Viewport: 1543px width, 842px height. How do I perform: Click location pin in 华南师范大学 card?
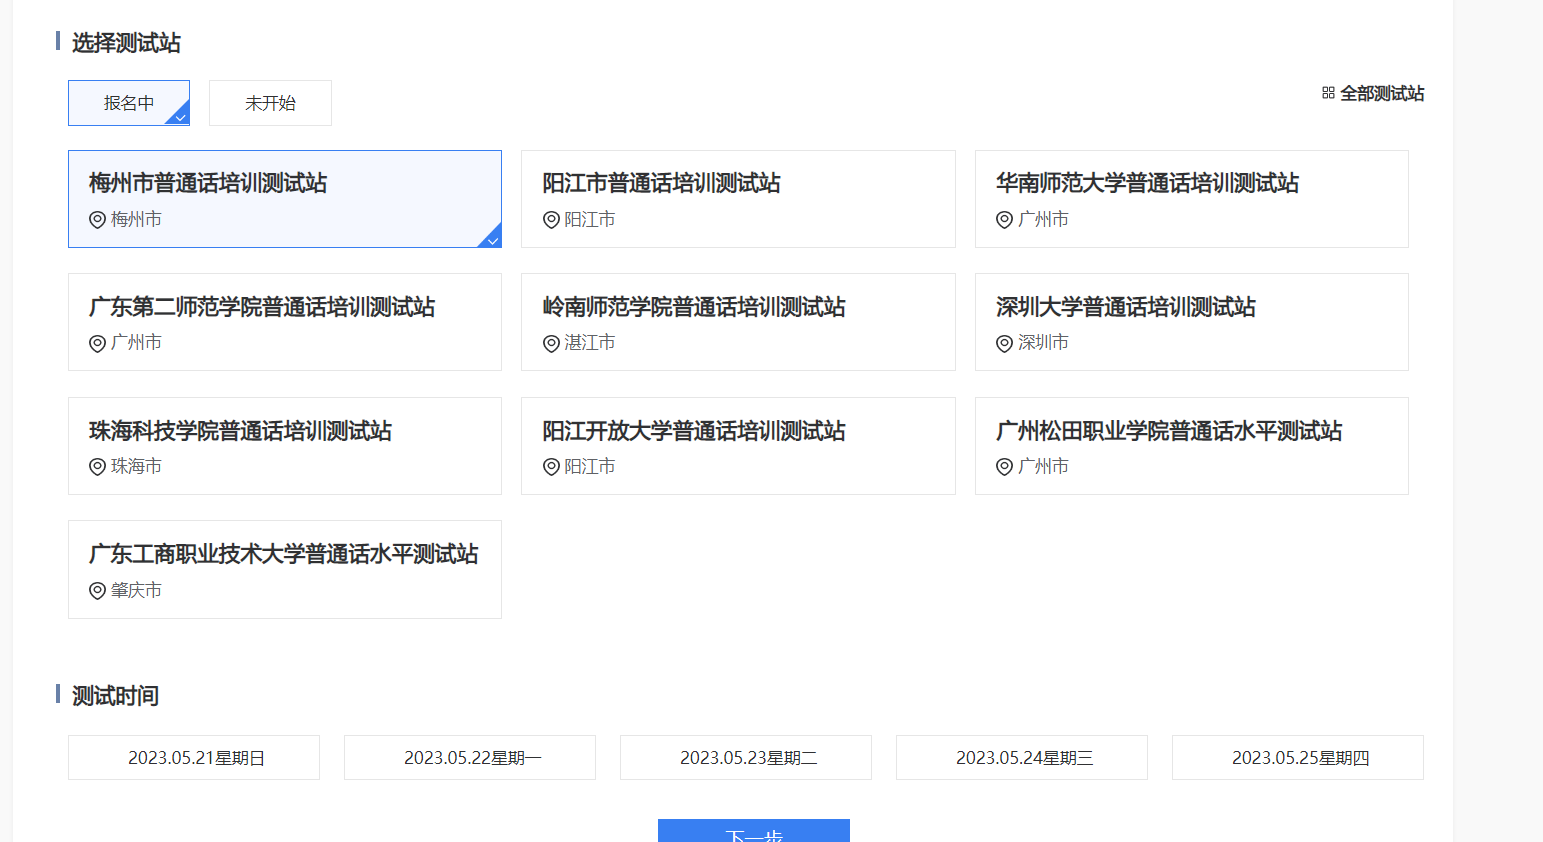[1004, 220]
